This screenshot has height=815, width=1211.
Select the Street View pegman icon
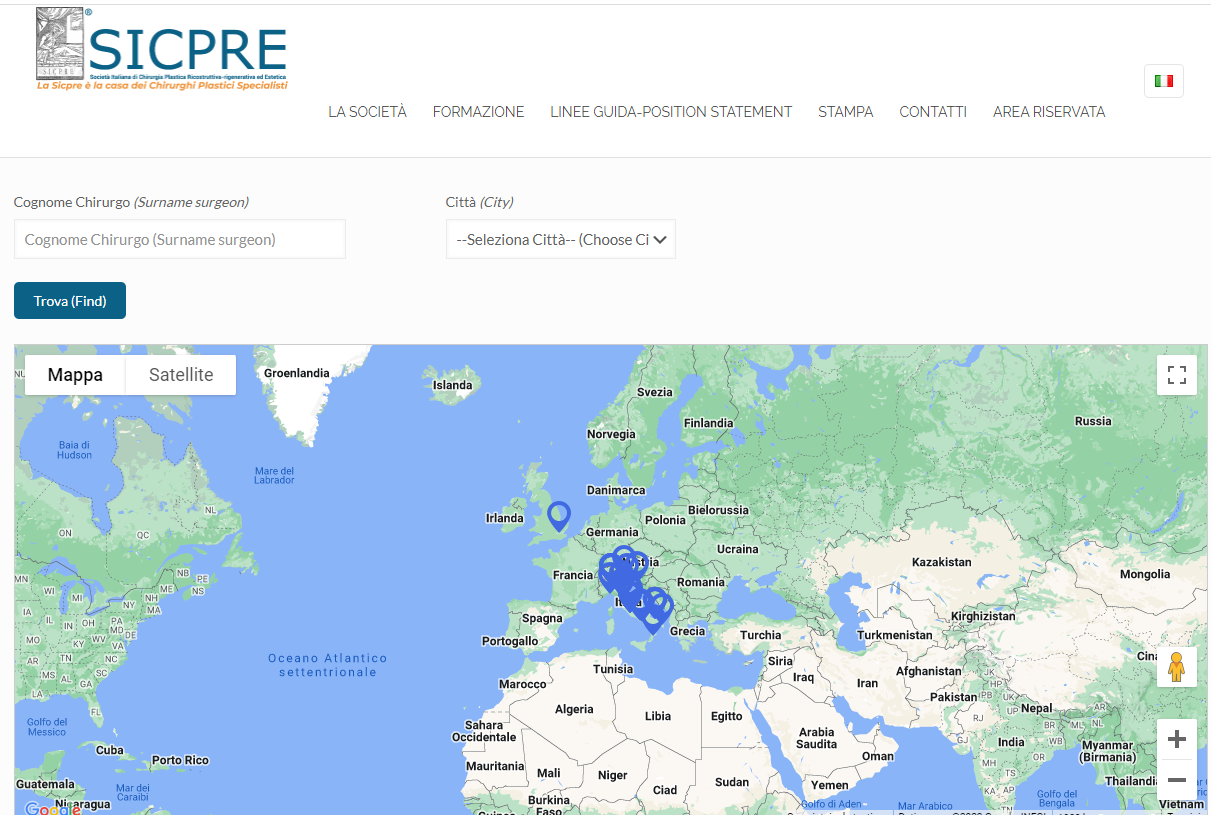[1176, 666]
